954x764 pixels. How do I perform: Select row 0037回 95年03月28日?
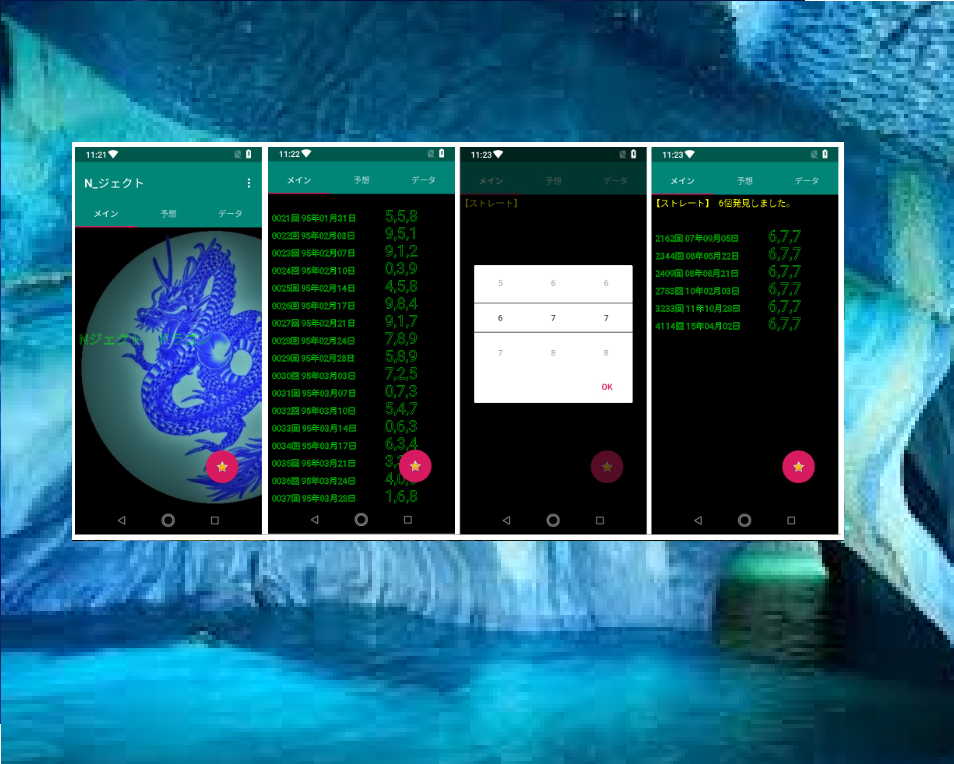pos(345,498)
